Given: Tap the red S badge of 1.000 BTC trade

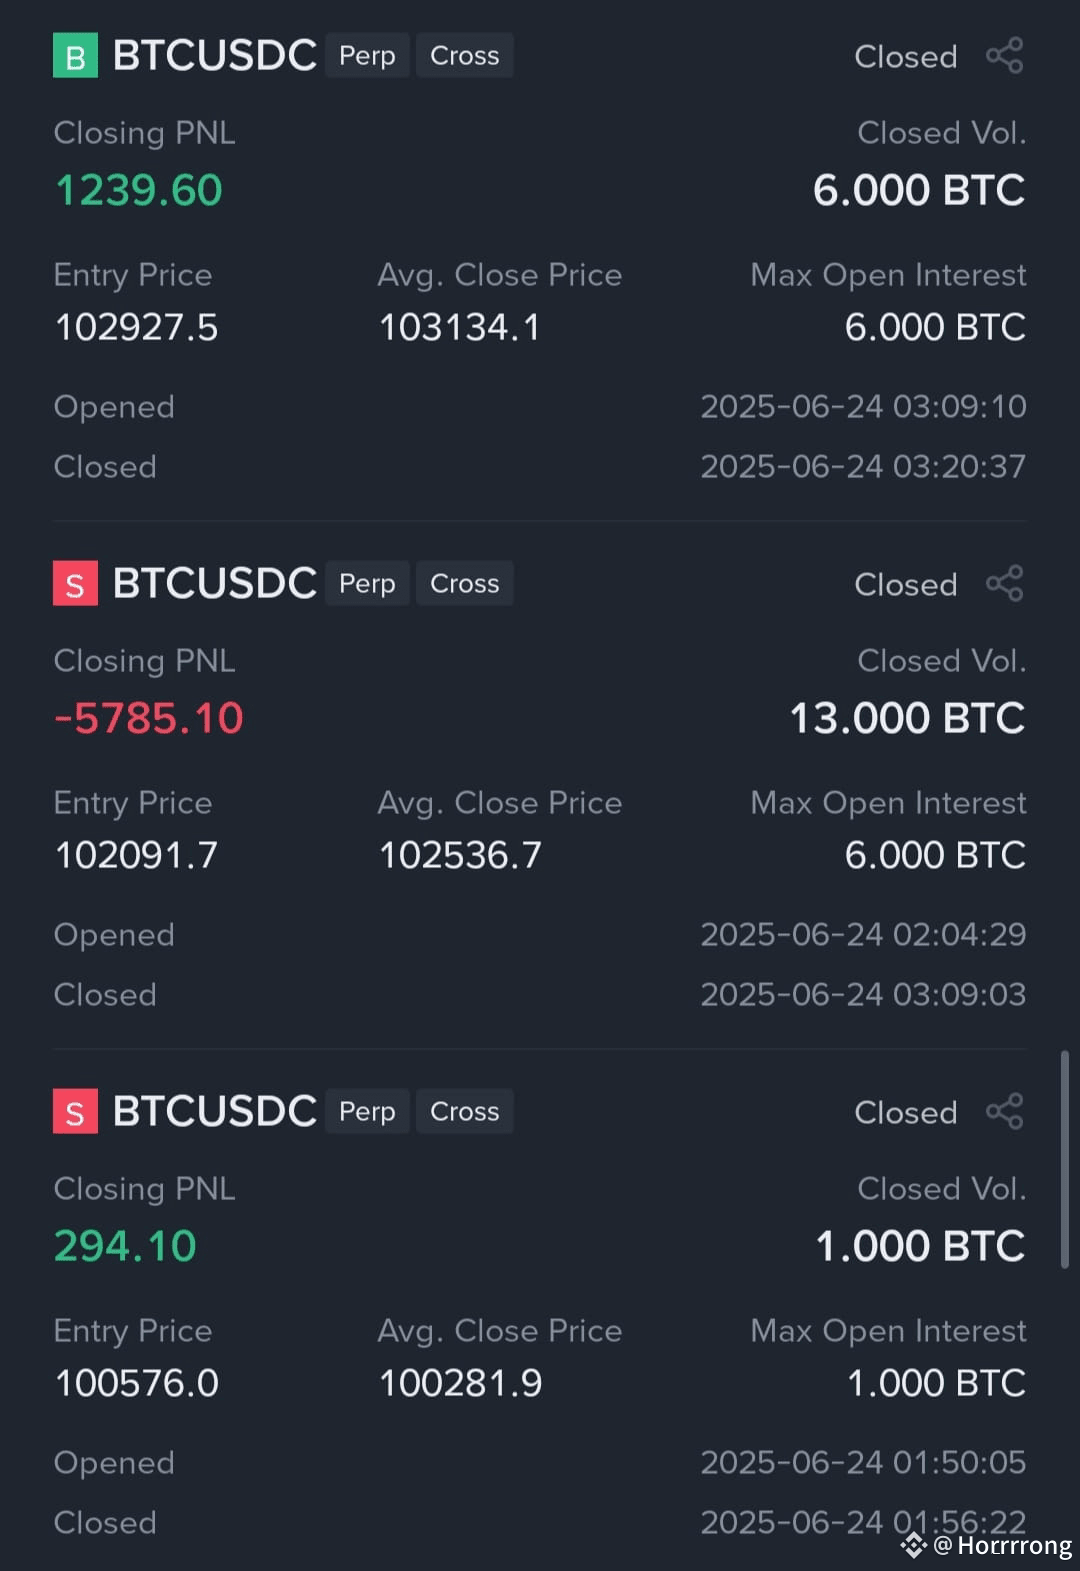Looking at the screenshot, I should pos(75,1112).
